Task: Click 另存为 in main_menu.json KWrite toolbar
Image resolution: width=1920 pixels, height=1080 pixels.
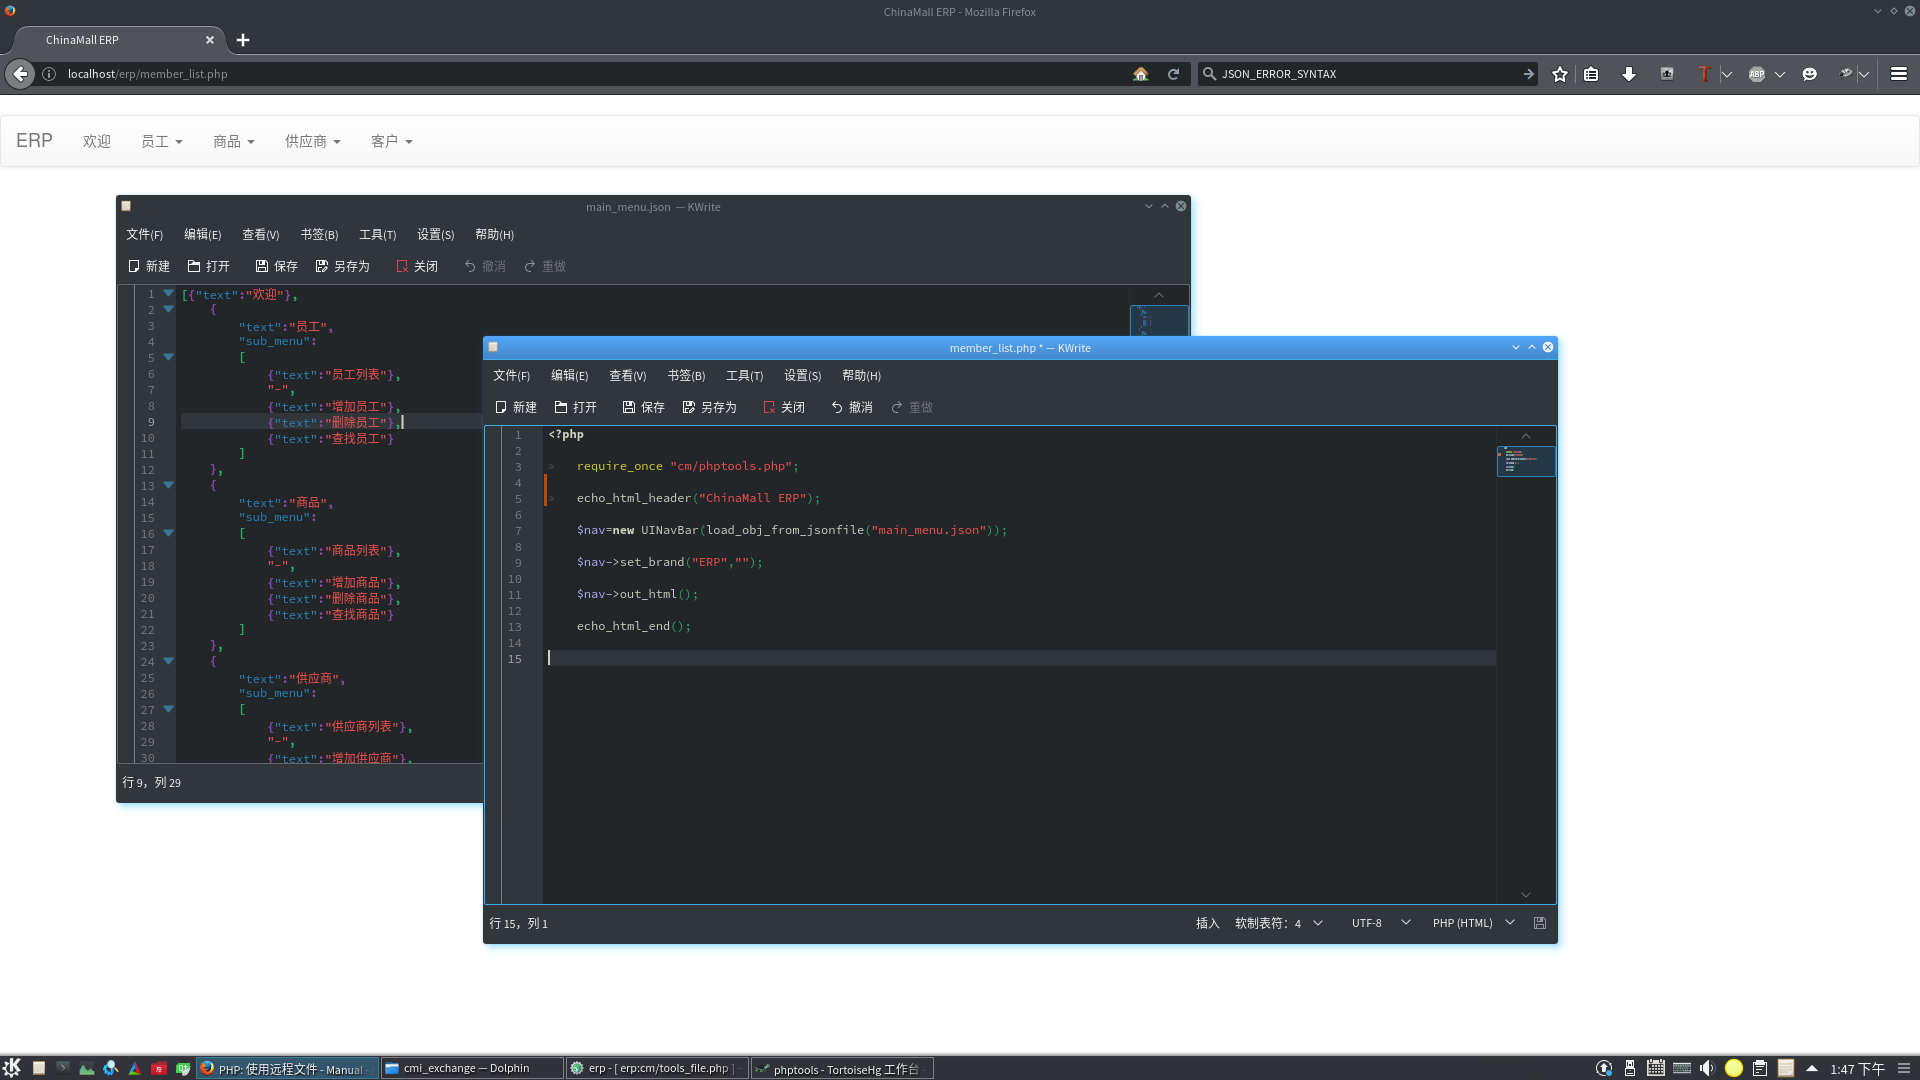Action: [x=343, y=266]
